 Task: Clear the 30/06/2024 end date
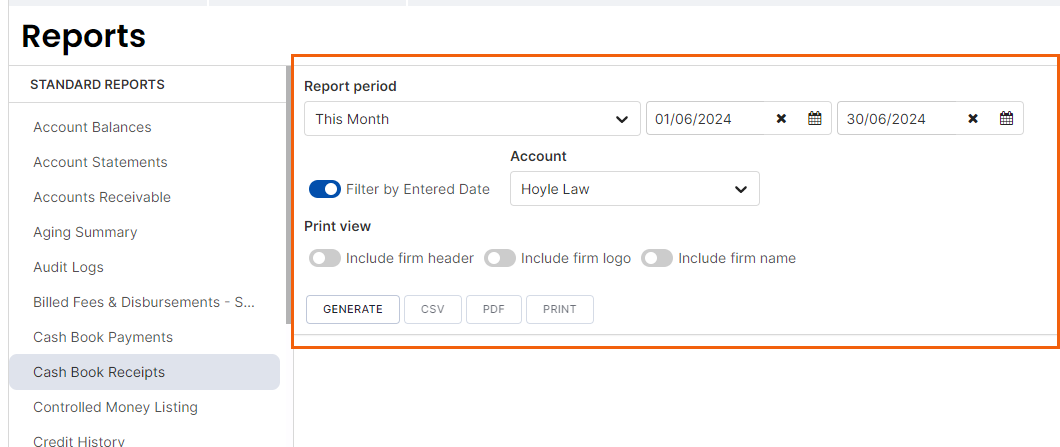[x=973, y=119]
